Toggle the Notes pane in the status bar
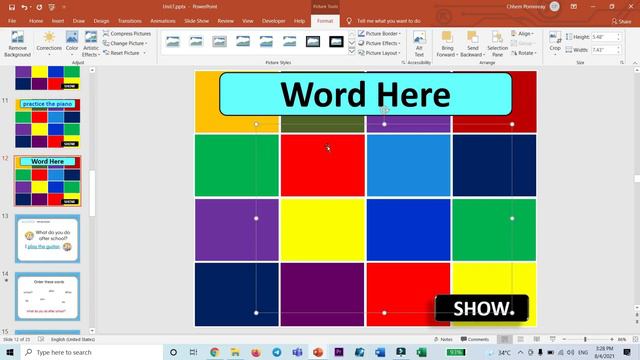The width and height of the screenshot is (640, 360). [443, 339]
